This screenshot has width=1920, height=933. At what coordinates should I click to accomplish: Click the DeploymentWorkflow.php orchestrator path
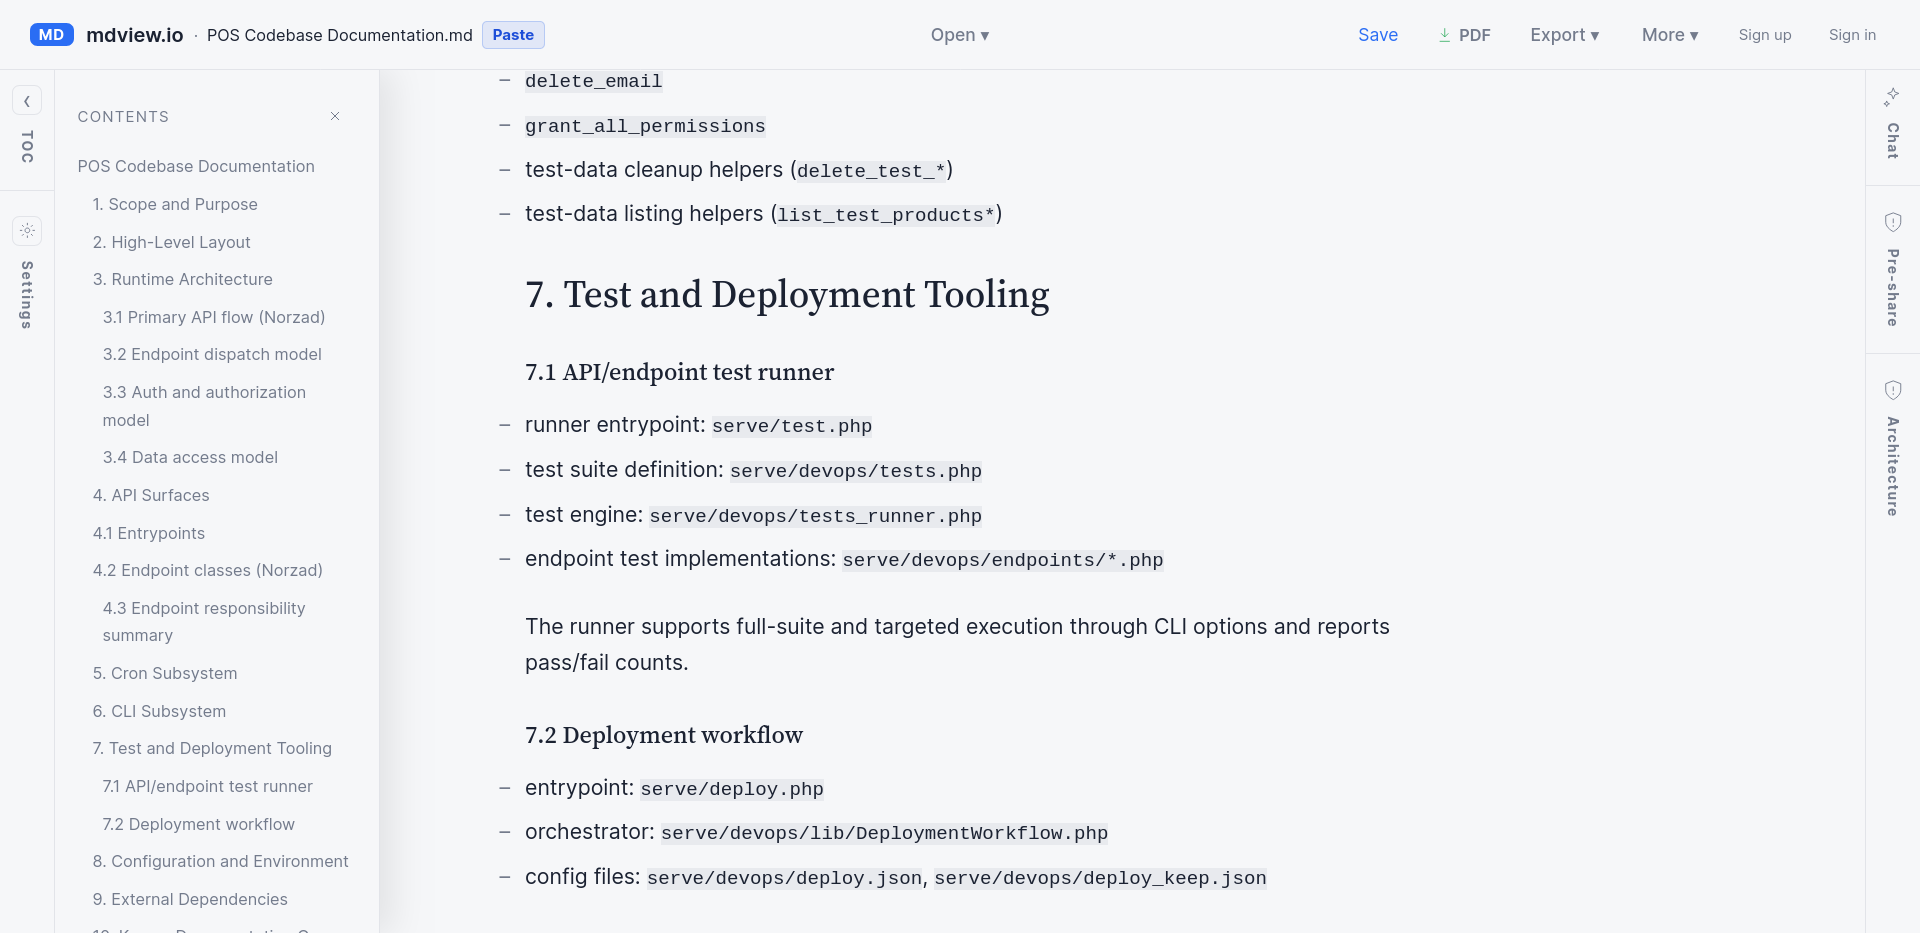tap(884, 833)
